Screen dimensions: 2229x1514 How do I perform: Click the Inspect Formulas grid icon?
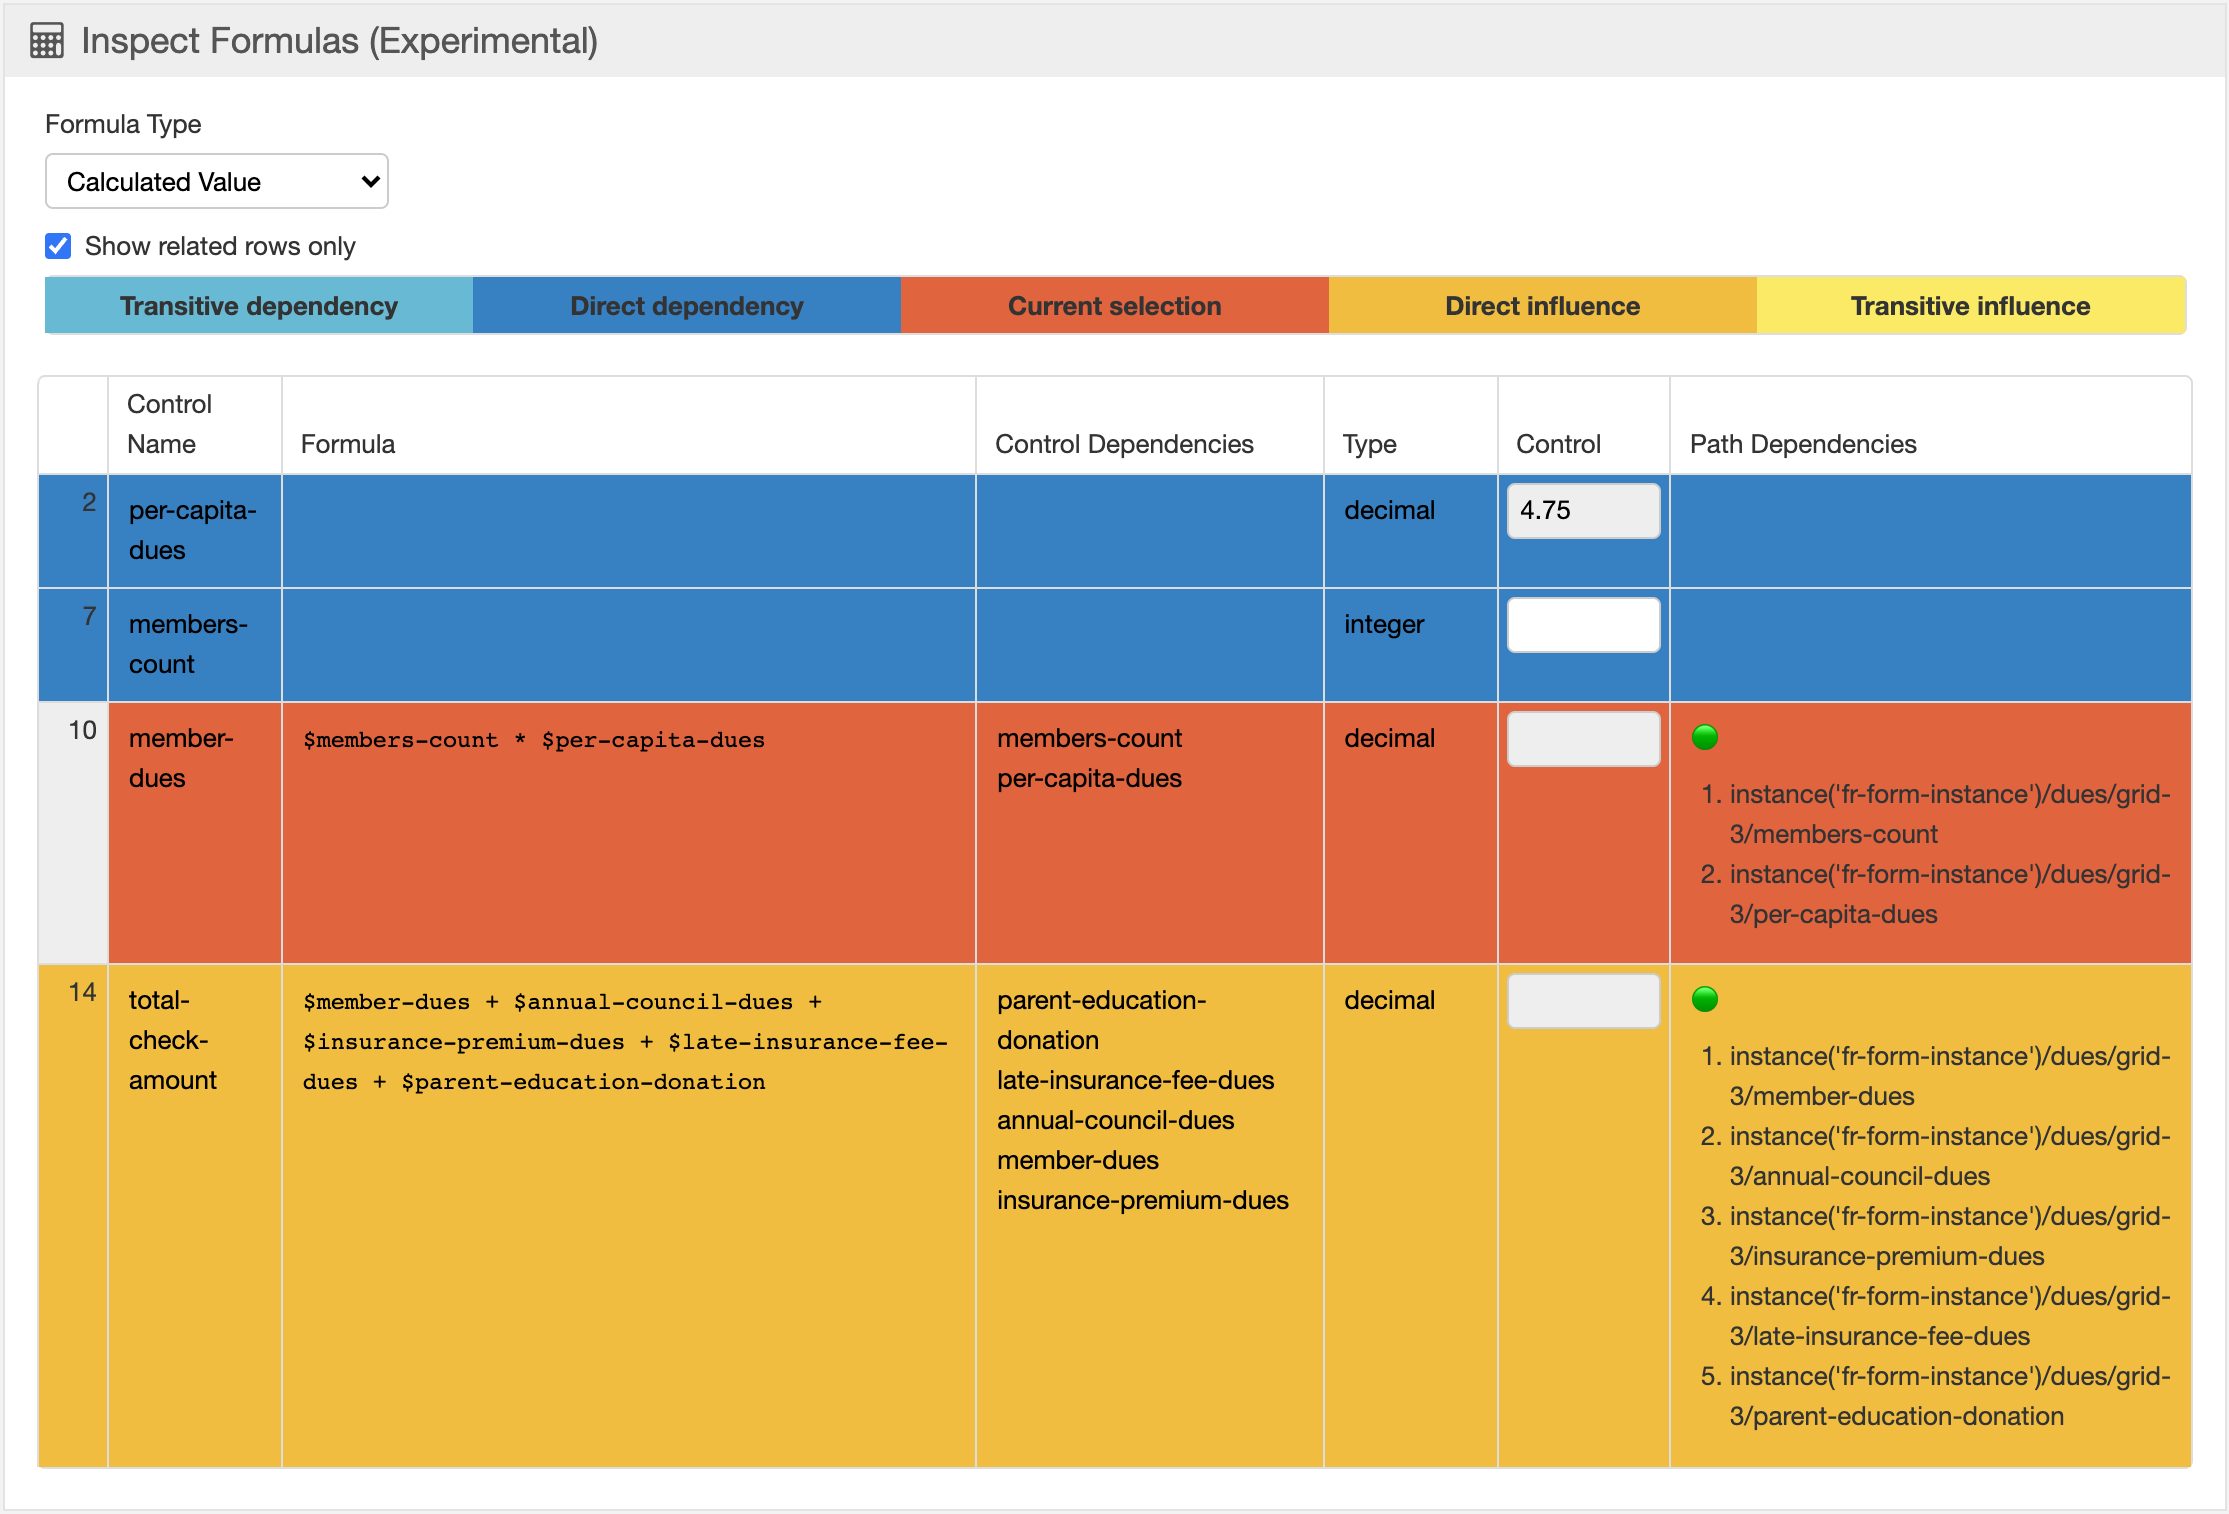pos(47,41)
